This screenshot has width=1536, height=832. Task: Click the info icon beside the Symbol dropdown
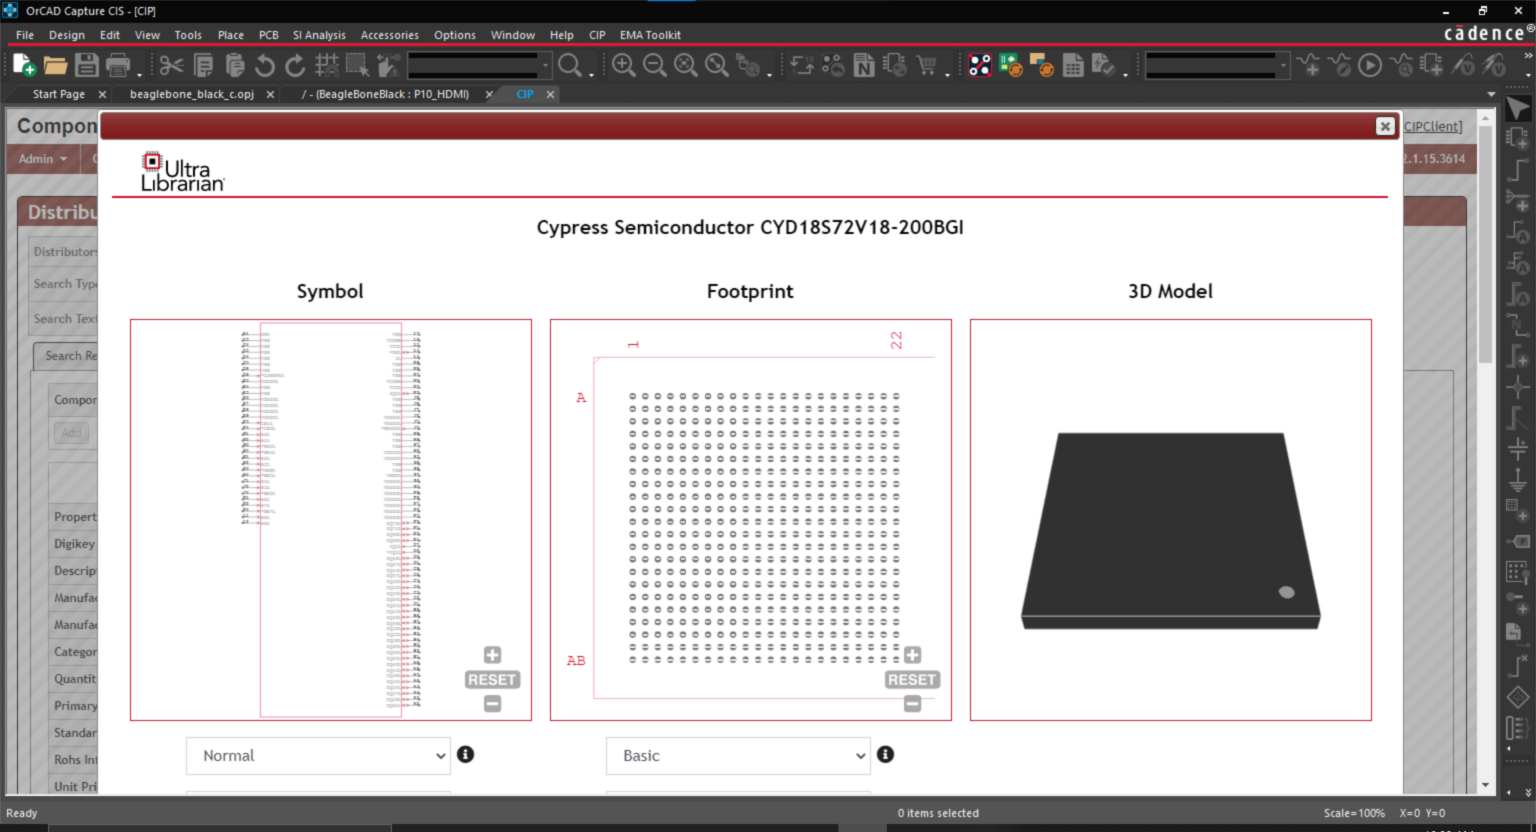pyautogui.click(x=465, y=754)
